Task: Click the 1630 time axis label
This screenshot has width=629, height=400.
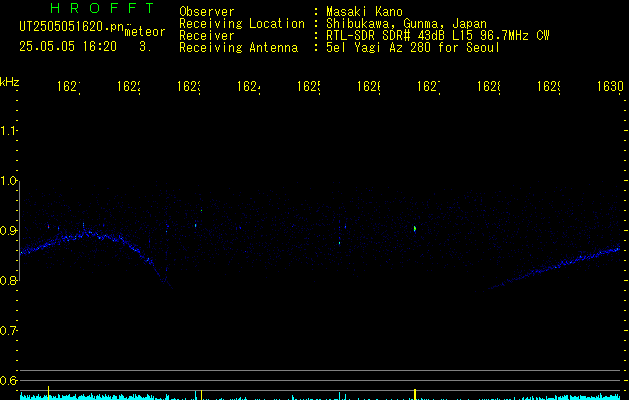Action: [x=610, y=86]
